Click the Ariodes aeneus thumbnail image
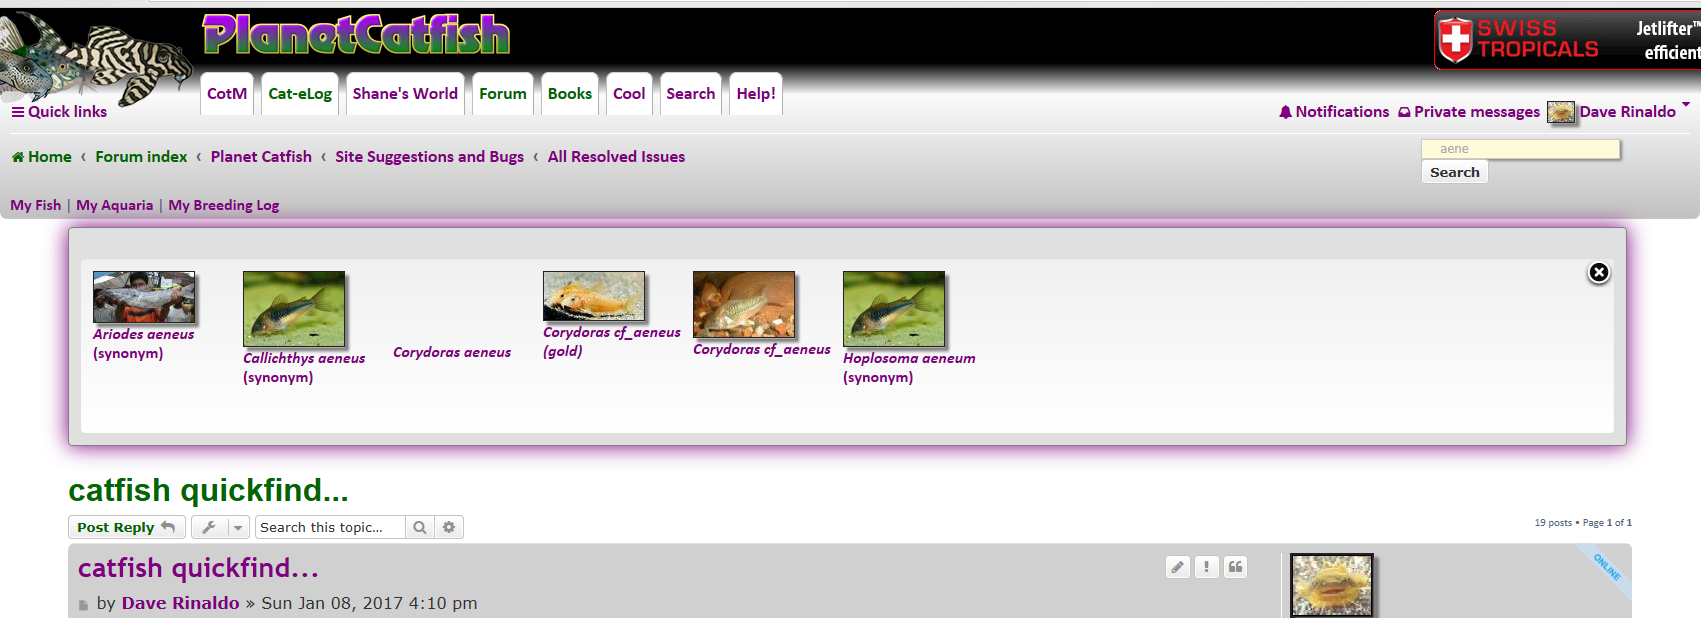This screenshot has width=1701, height=618. tap(144, 297)
